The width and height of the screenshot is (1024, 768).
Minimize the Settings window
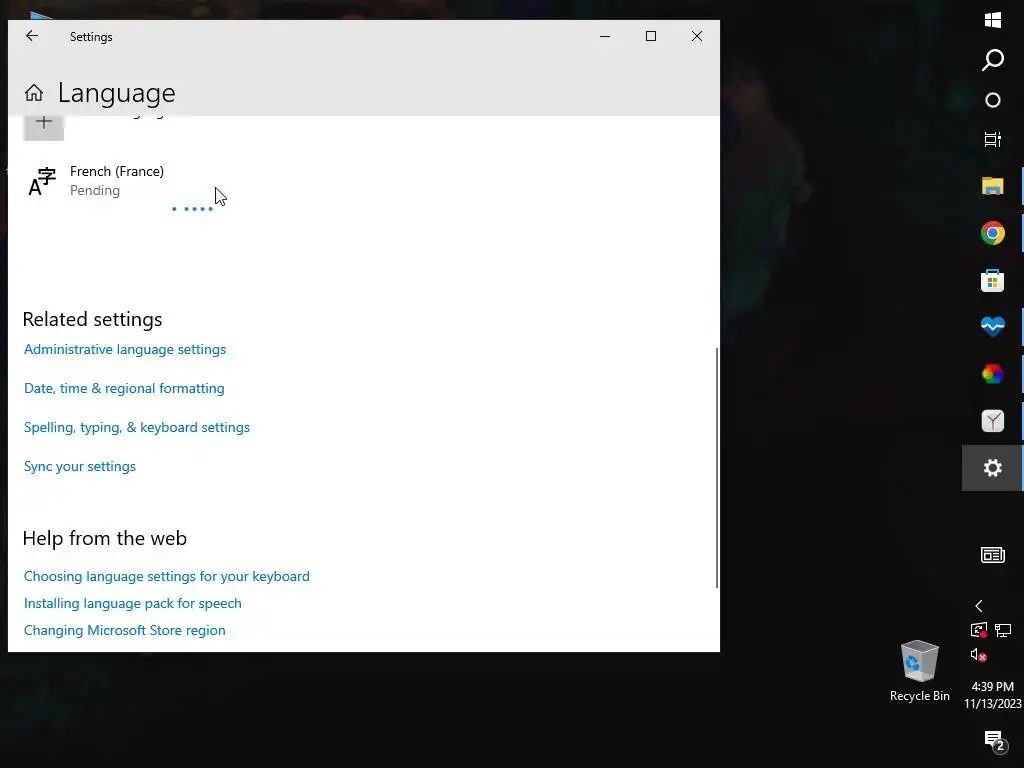[x=605, y=37]
